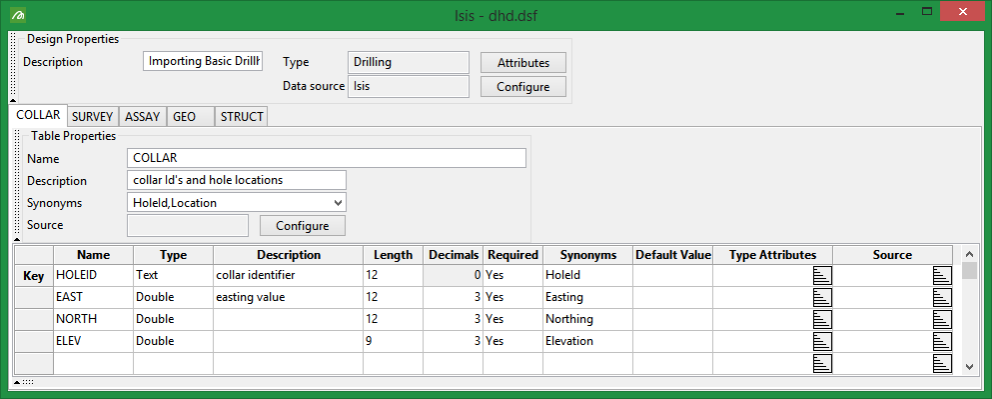Select the NORTH name cell
992x399 pixels.
(94, 319)
